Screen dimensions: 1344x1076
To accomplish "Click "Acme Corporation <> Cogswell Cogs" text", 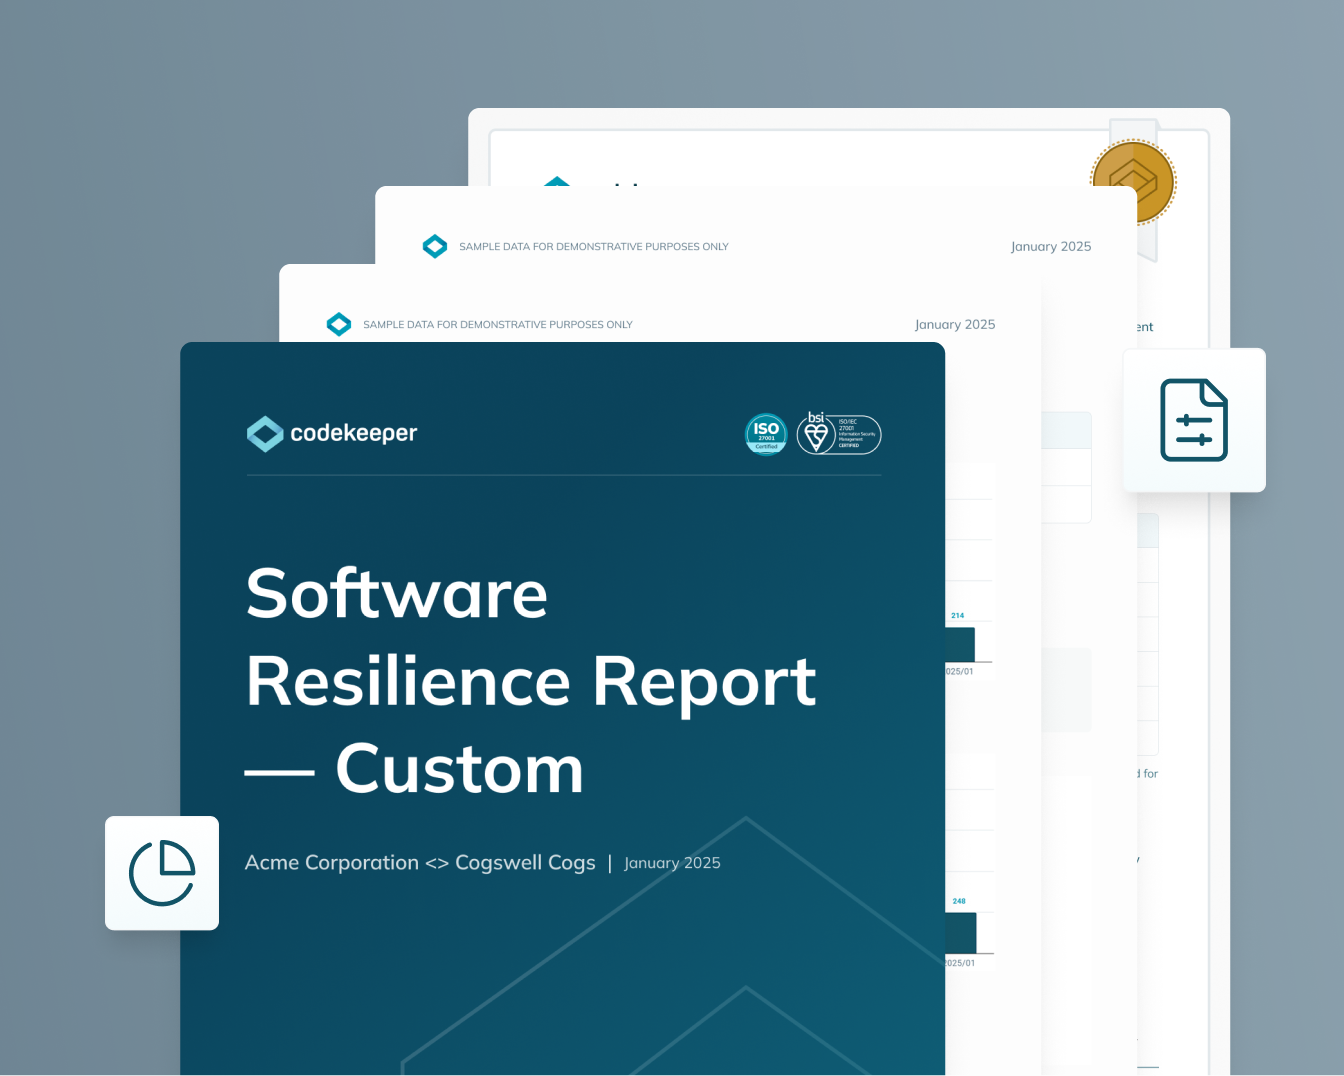I will pyautogui.click(x=420, y=862).
